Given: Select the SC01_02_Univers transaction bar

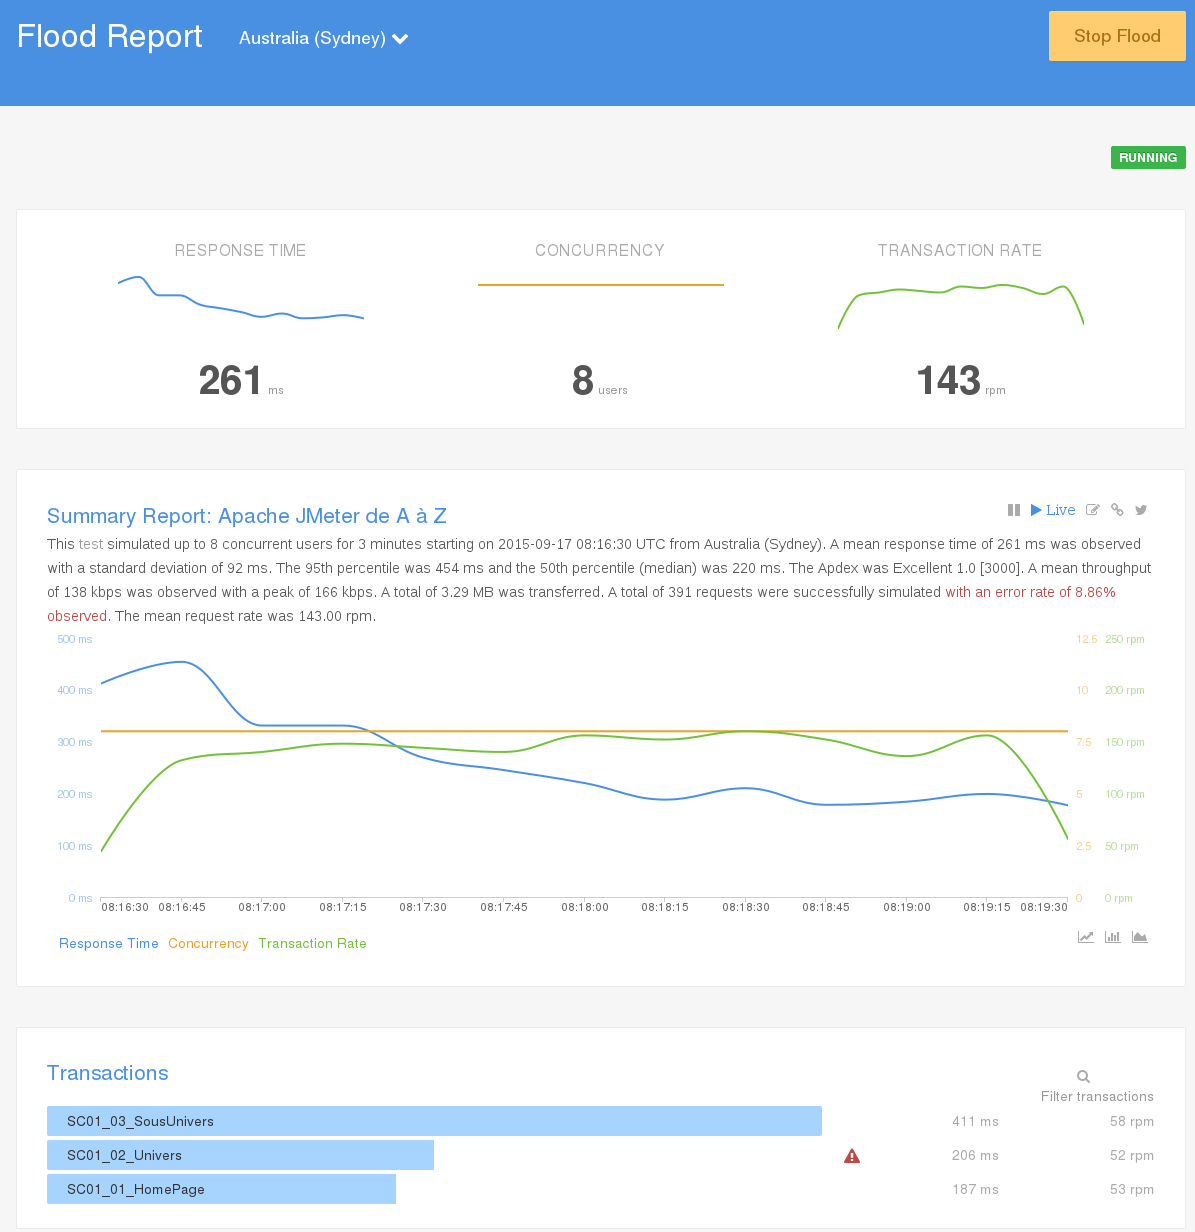Looking at the screenshot, I should point(240,1155).
